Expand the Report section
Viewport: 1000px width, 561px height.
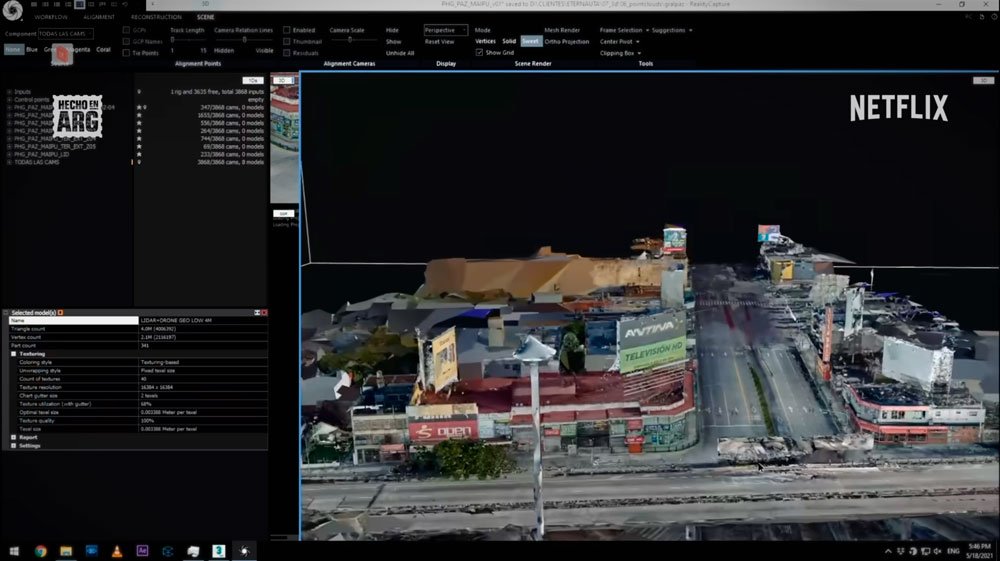14,437
